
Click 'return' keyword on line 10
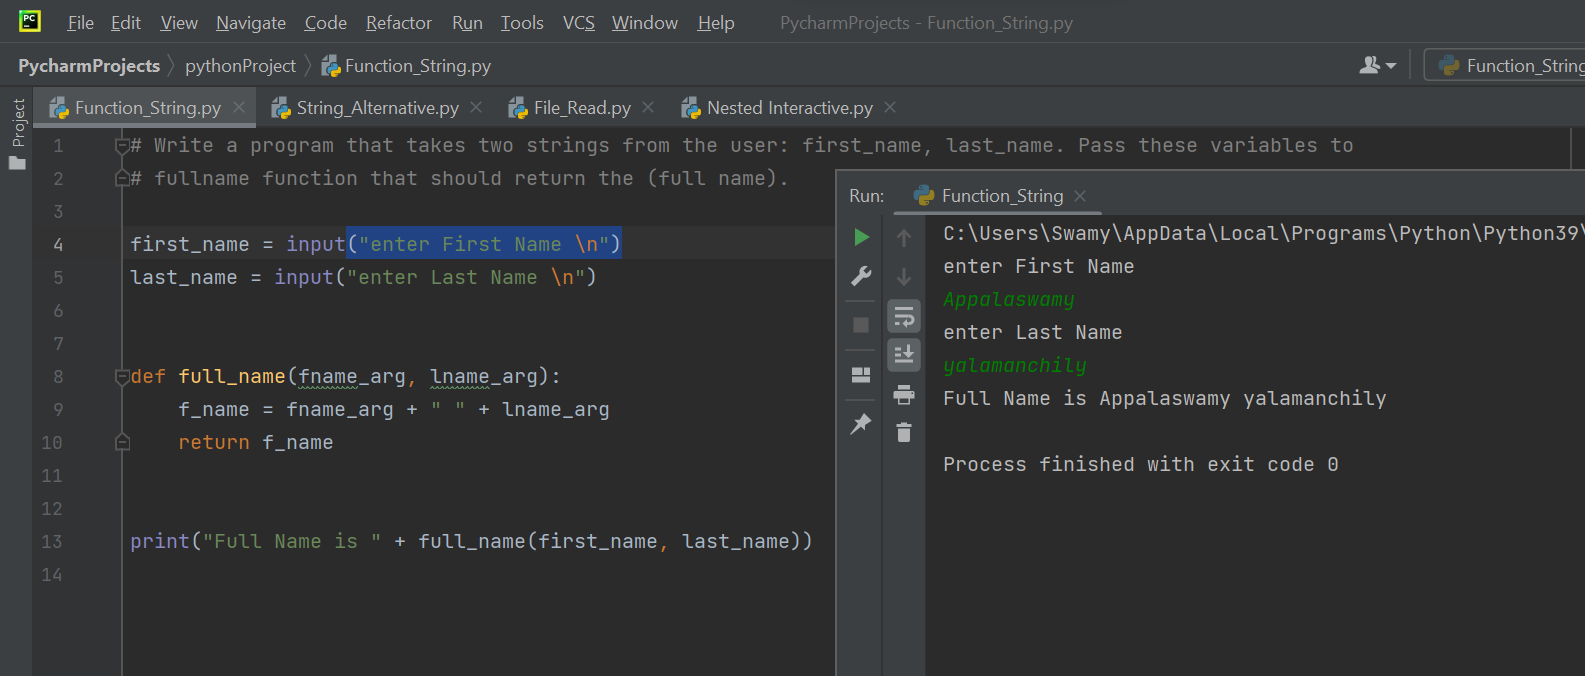pyautogui.click(x=214, y=443)
